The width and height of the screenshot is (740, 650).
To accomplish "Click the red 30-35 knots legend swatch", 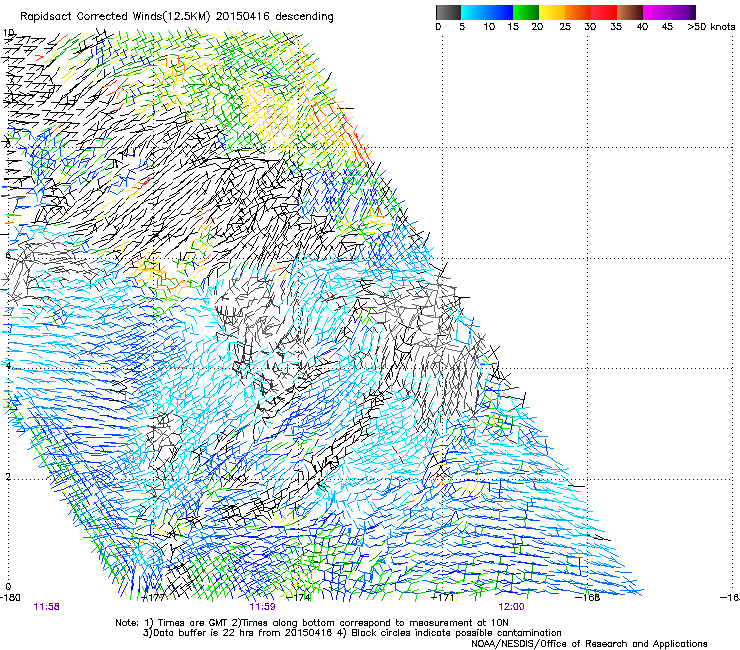I will (604, 12).
